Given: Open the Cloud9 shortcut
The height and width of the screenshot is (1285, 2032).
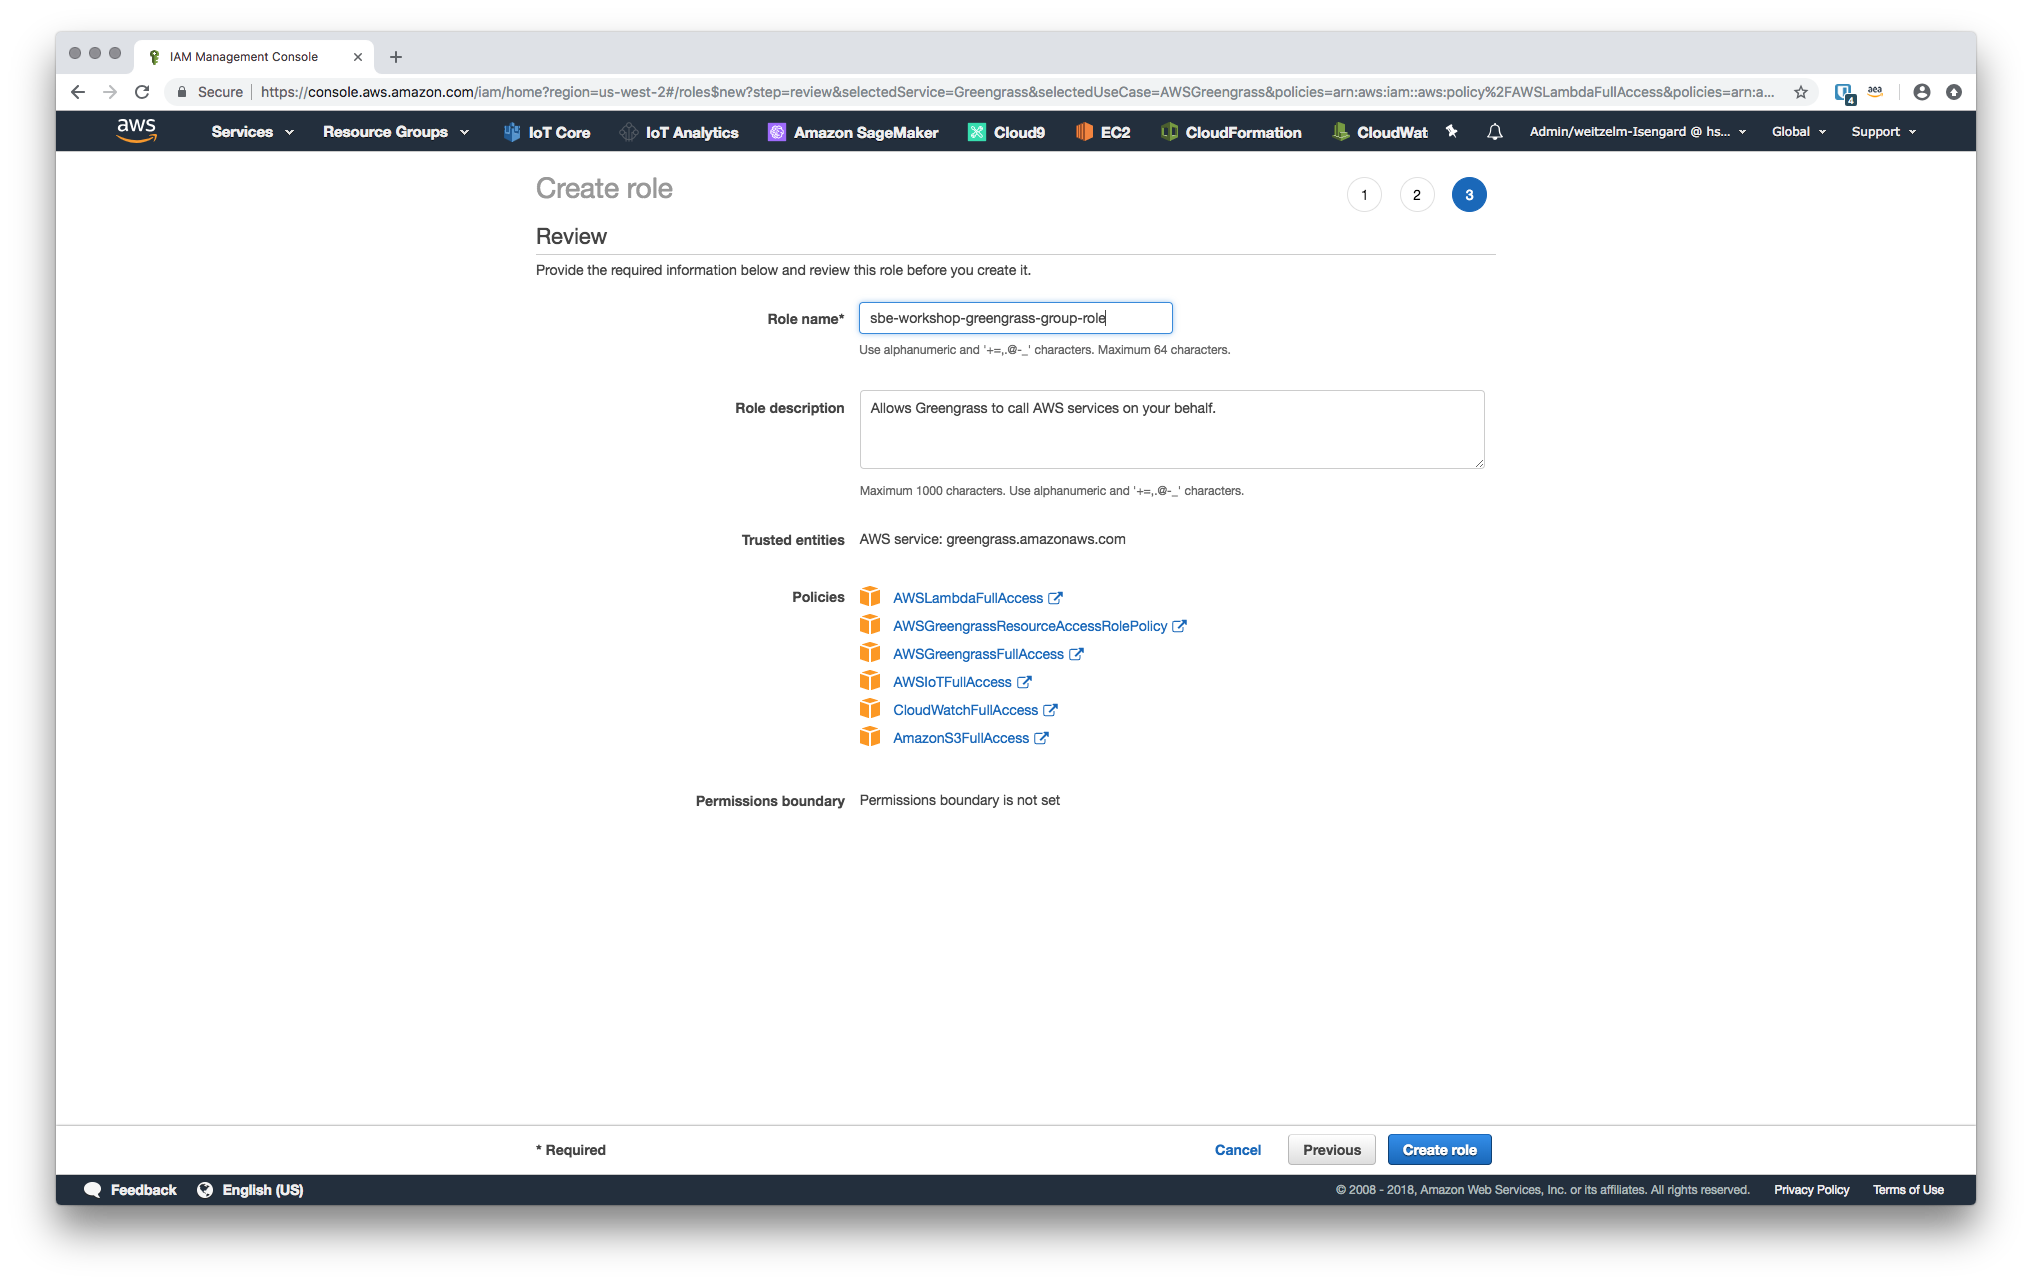Looking at the screenshot, I should [x=1006, y=132].
